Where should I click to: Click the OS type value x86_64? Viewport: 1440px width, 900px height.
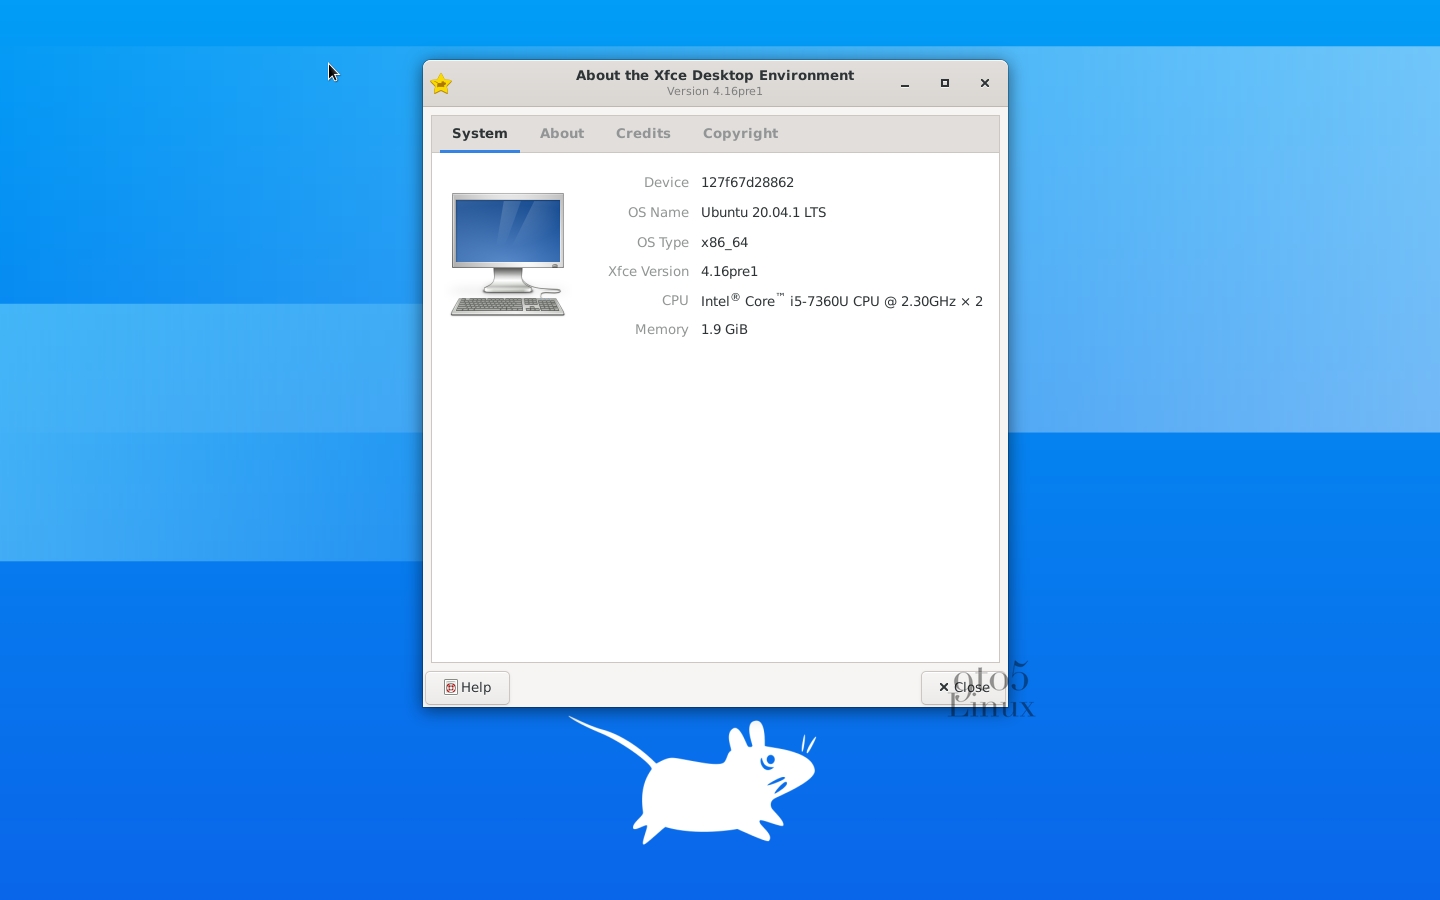pyautogui.click(x=724, y=243)
